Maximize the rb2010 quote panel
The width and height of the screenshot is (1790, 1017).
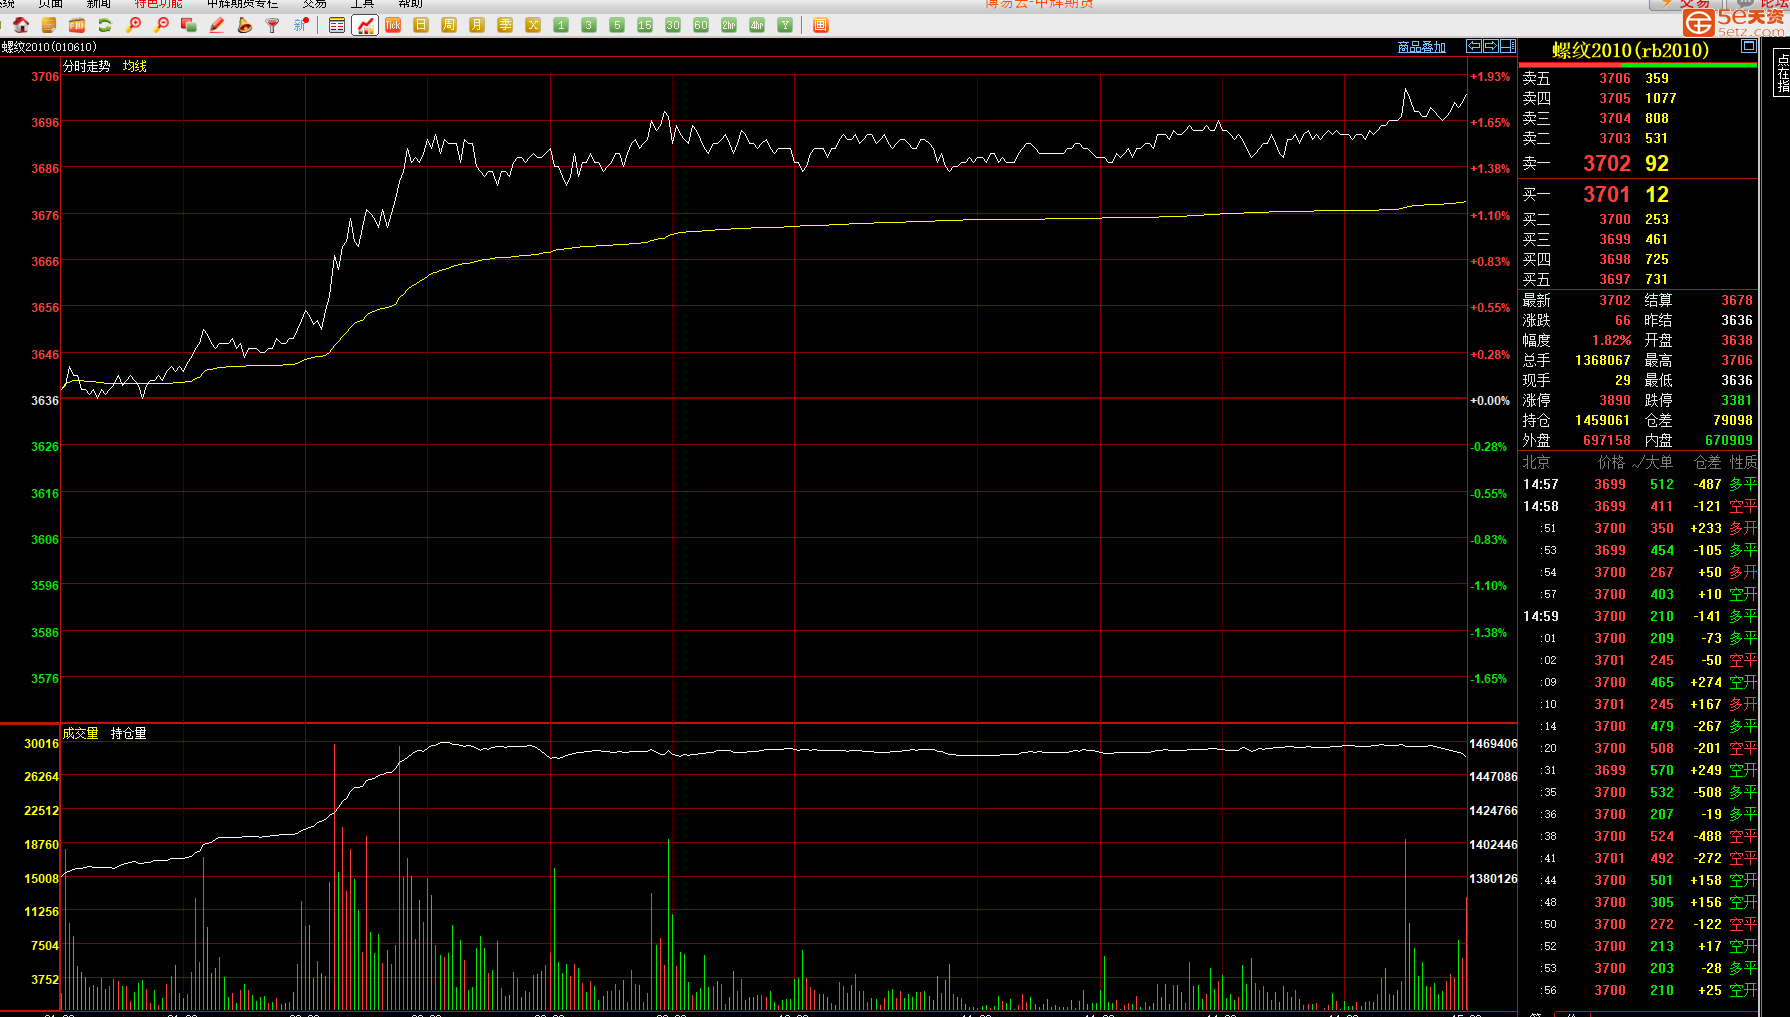(x=1749, y=46)
